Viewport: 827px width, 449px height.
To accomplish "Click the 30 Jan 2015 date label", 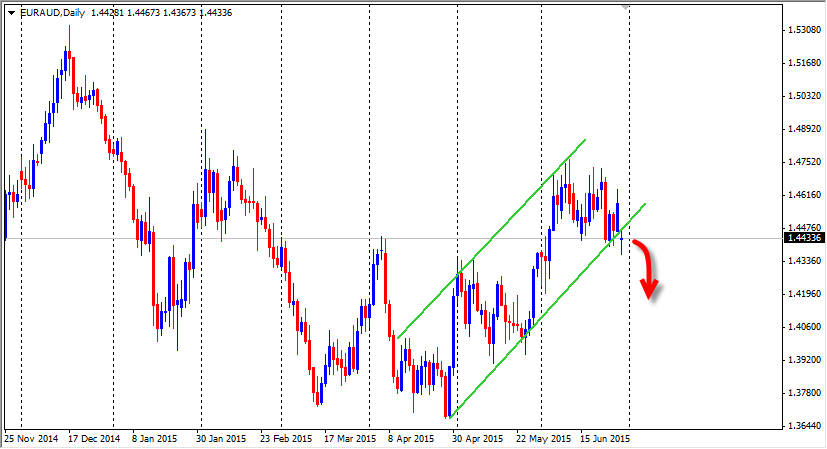I will [x=221, y=438].
